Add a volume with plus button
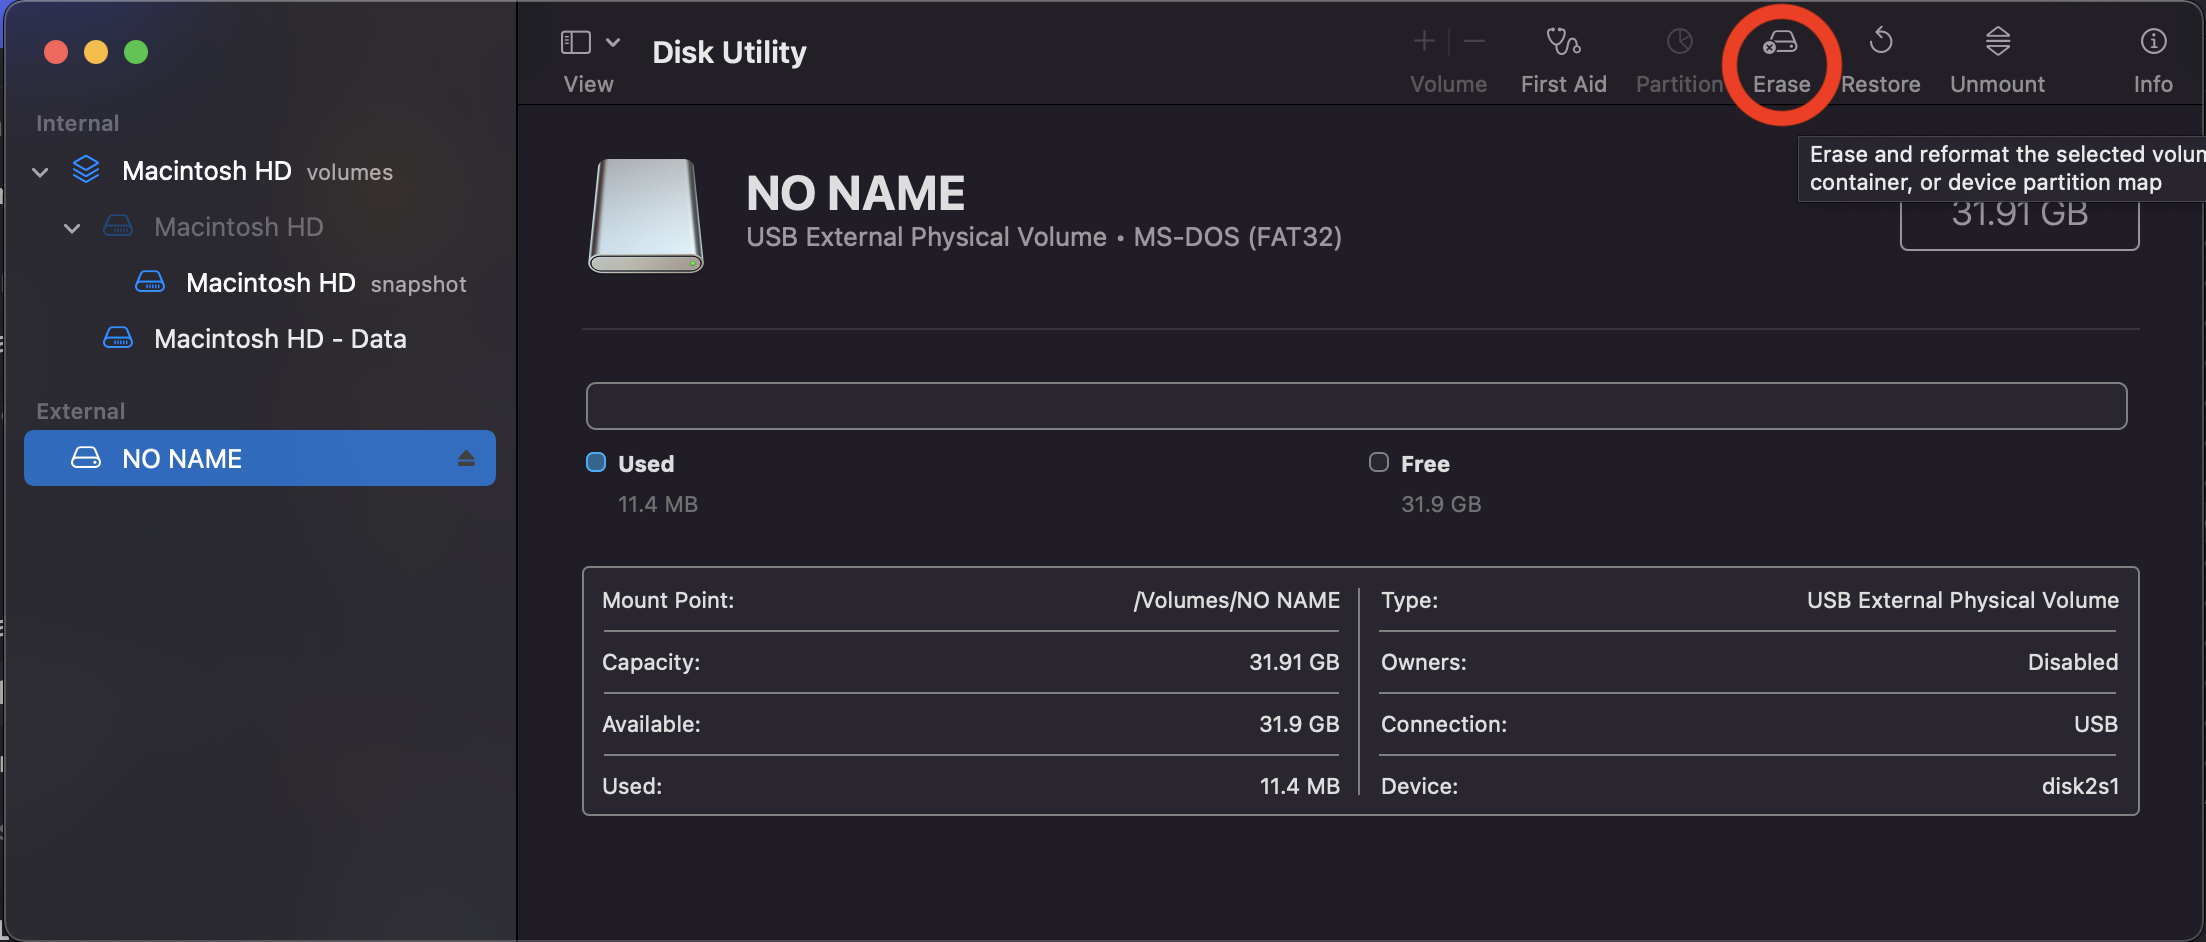 1424,41
